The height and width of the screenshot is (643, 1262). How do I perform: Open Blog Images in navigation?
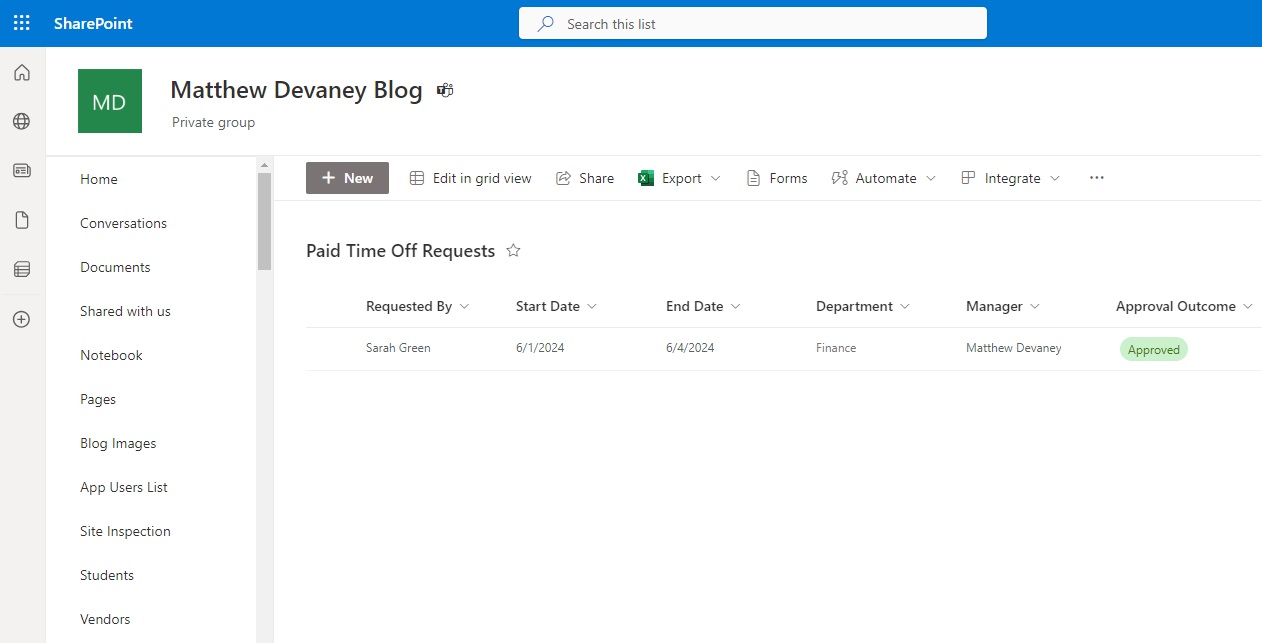(x=118, y=443)
